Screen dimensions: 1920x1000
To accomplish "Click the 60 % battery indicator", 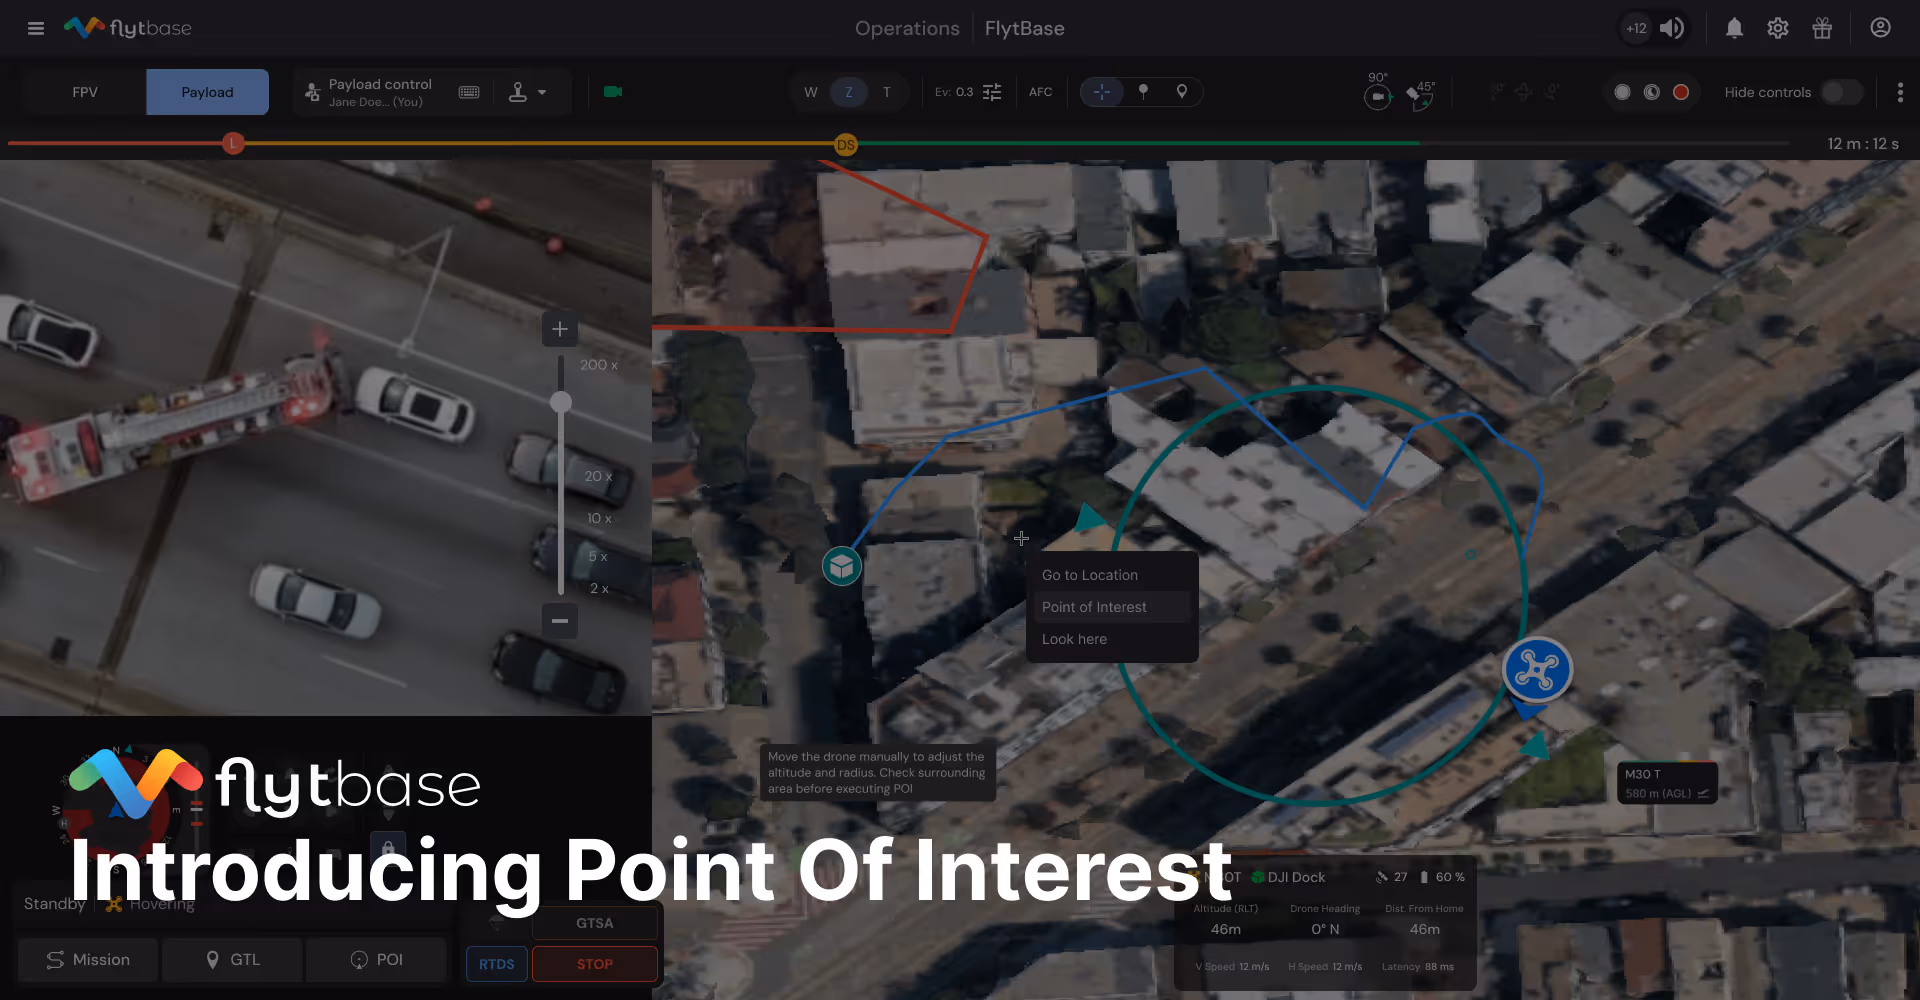I will click(1442, 877).
